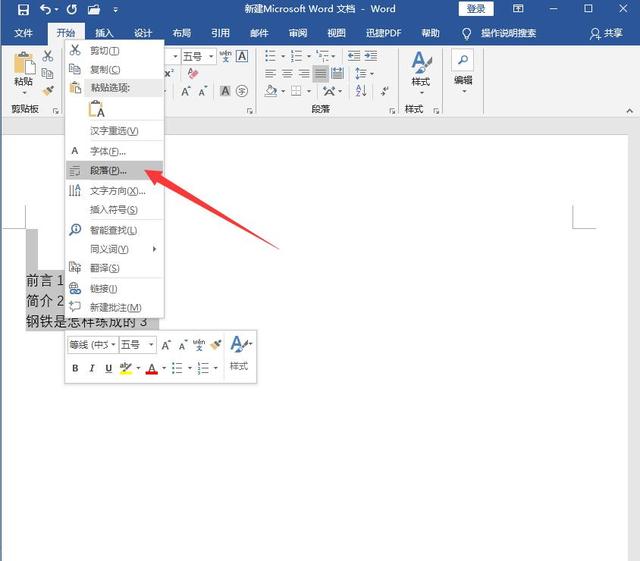The width and height of the screenshot is (640, 561).
Task: Click the paste-text-only icon under paste options
Action: (97, 110)
